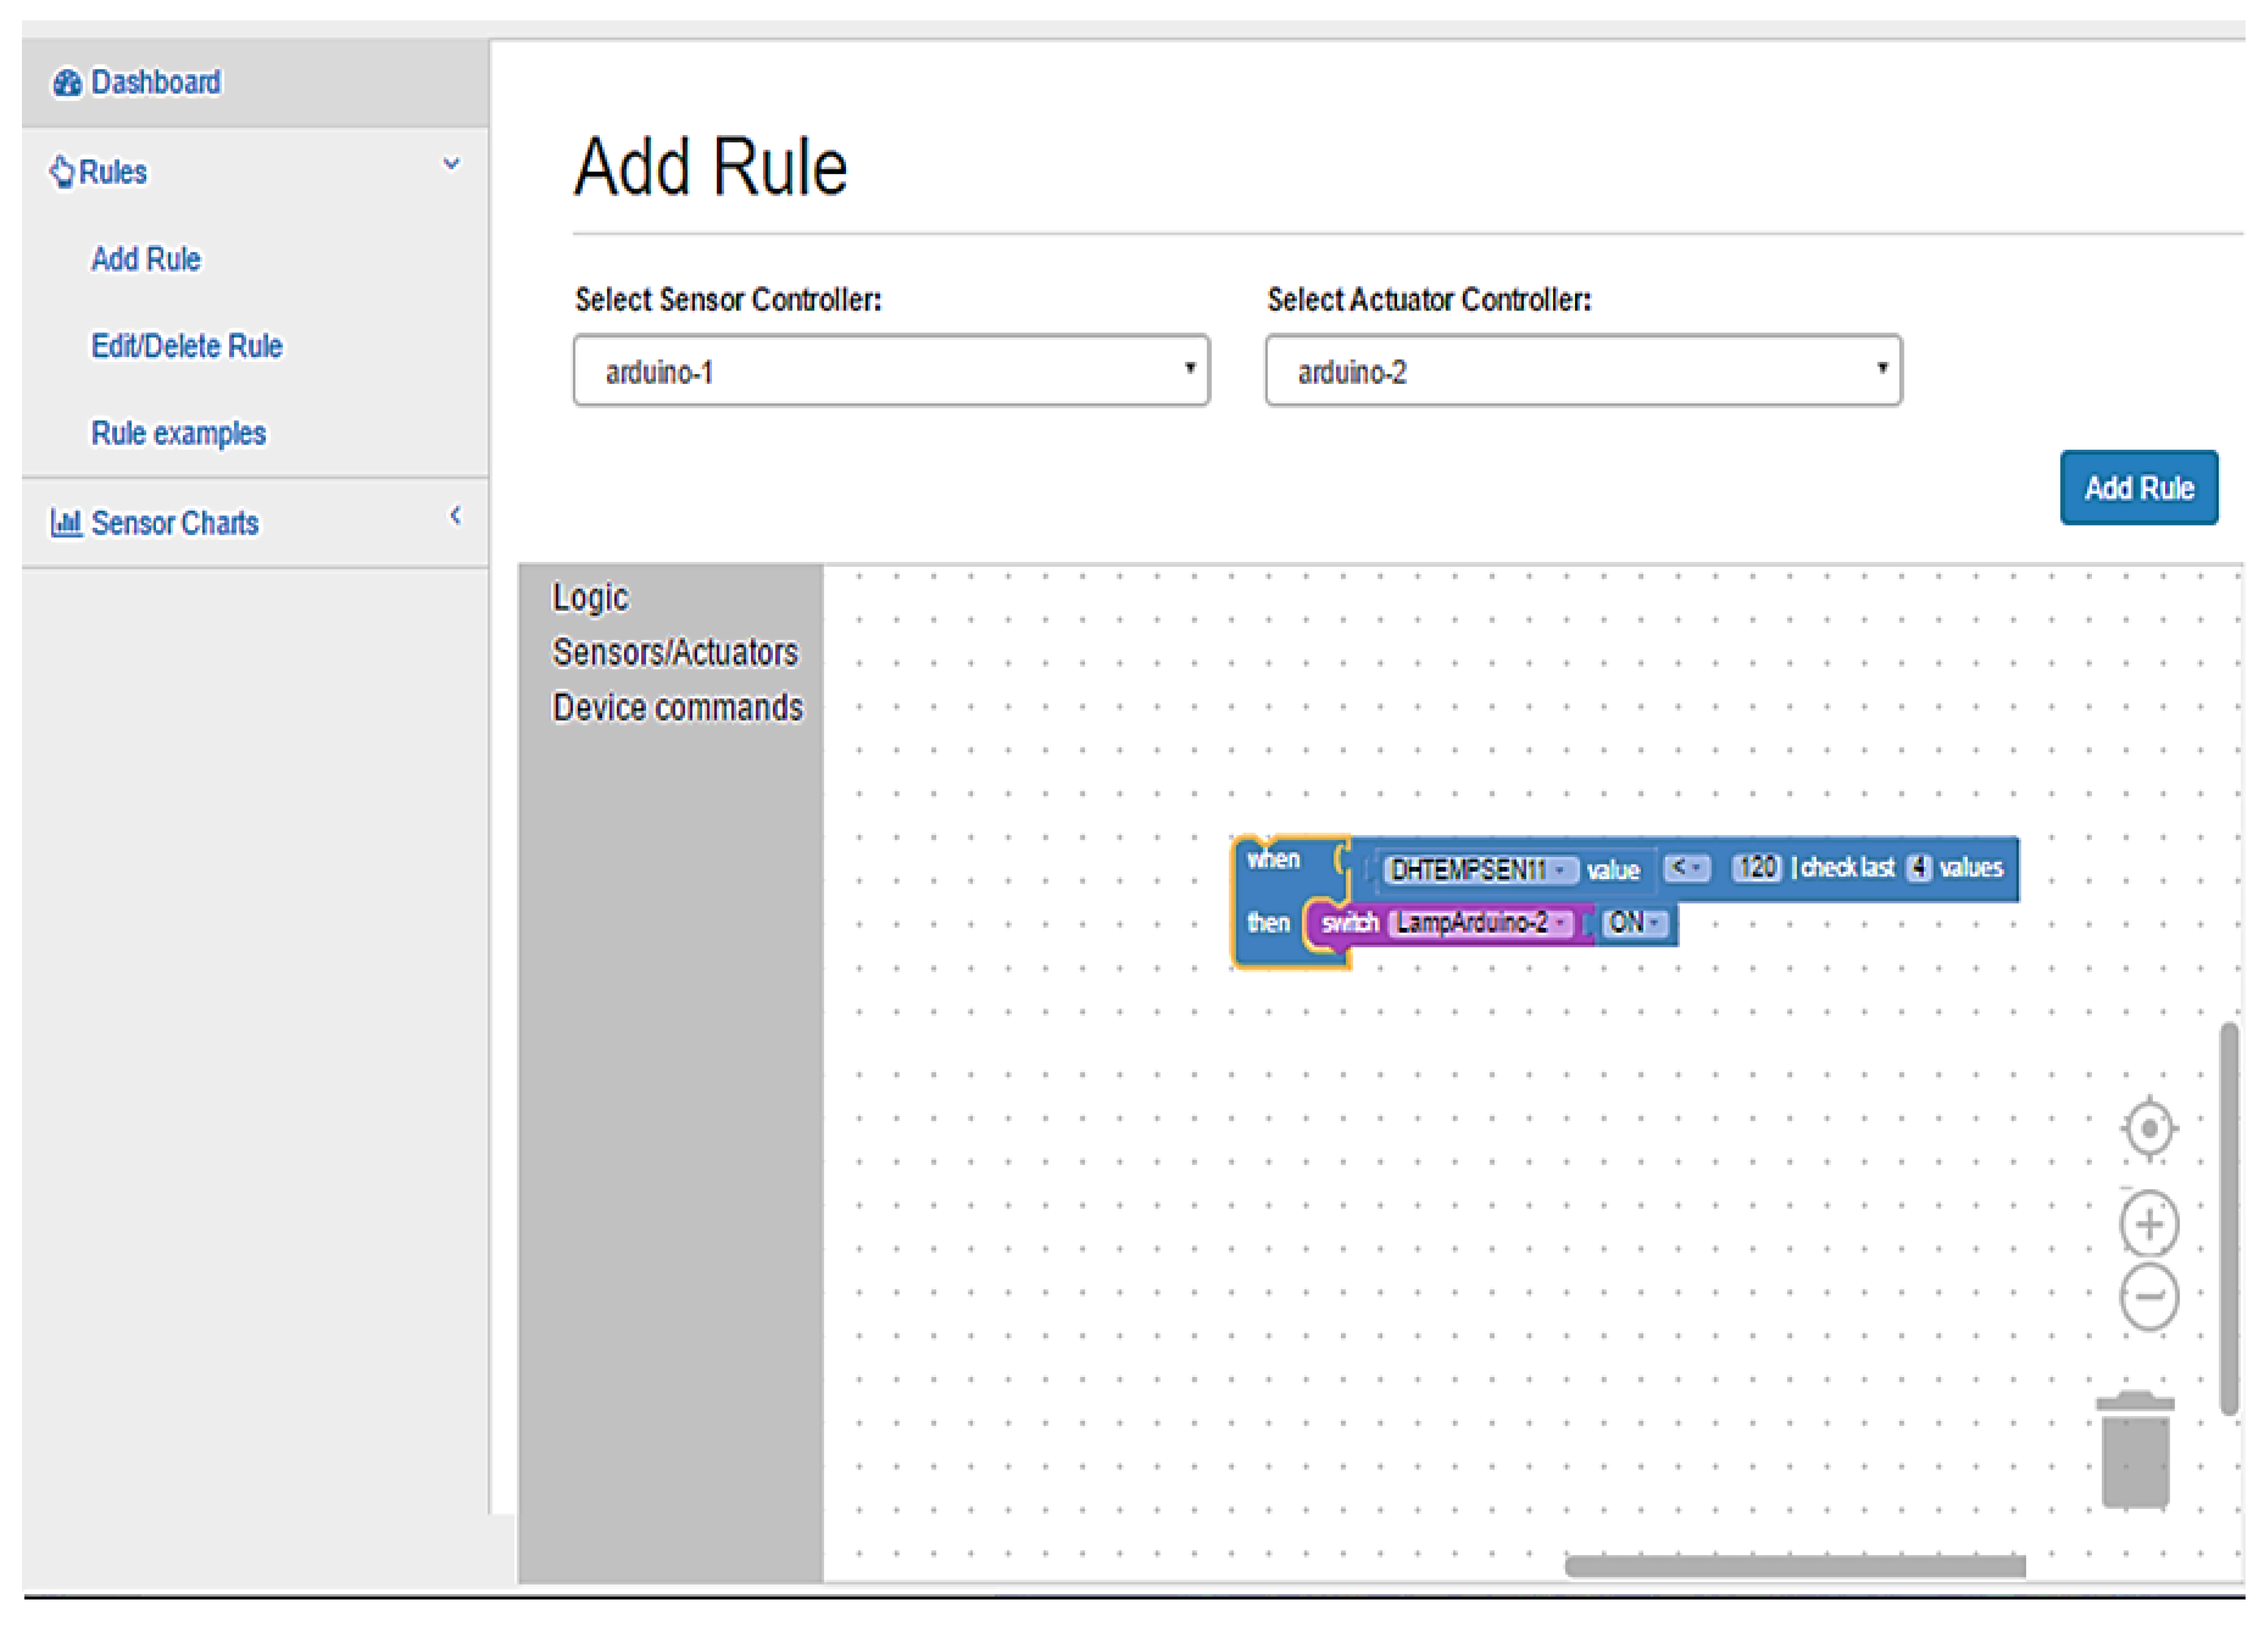2268x1627 pixels.
Task: Click the Dashboard gauge icon
Action: click(x=67, y=83)
